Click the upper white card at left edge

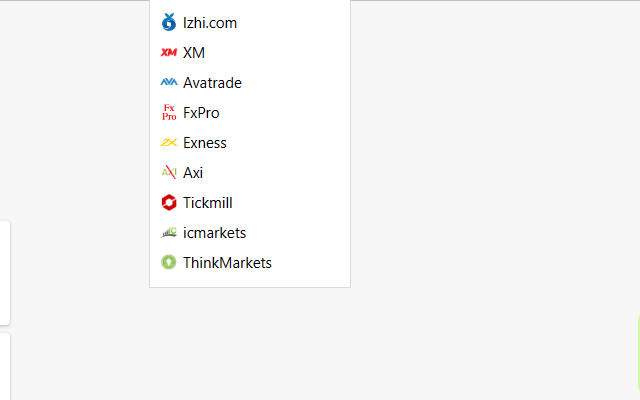pos(5,272)
